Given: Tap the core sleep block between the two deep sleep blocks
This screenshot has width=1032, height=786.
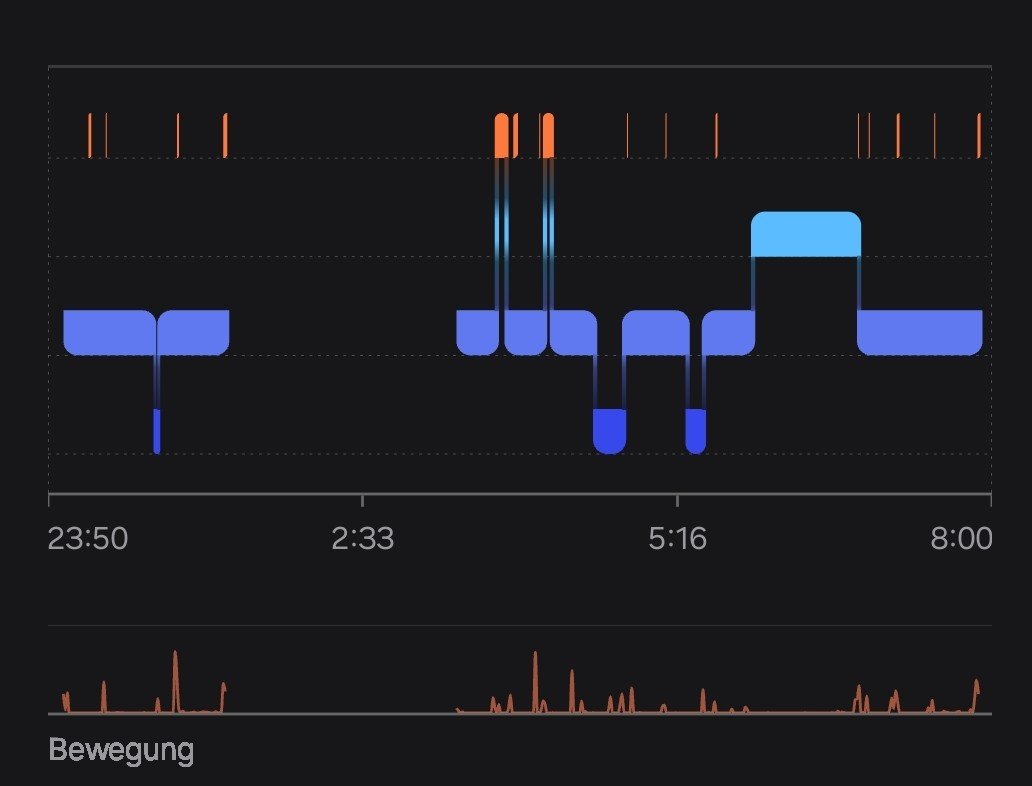Looking at the screenshot, I should (656, 332).
